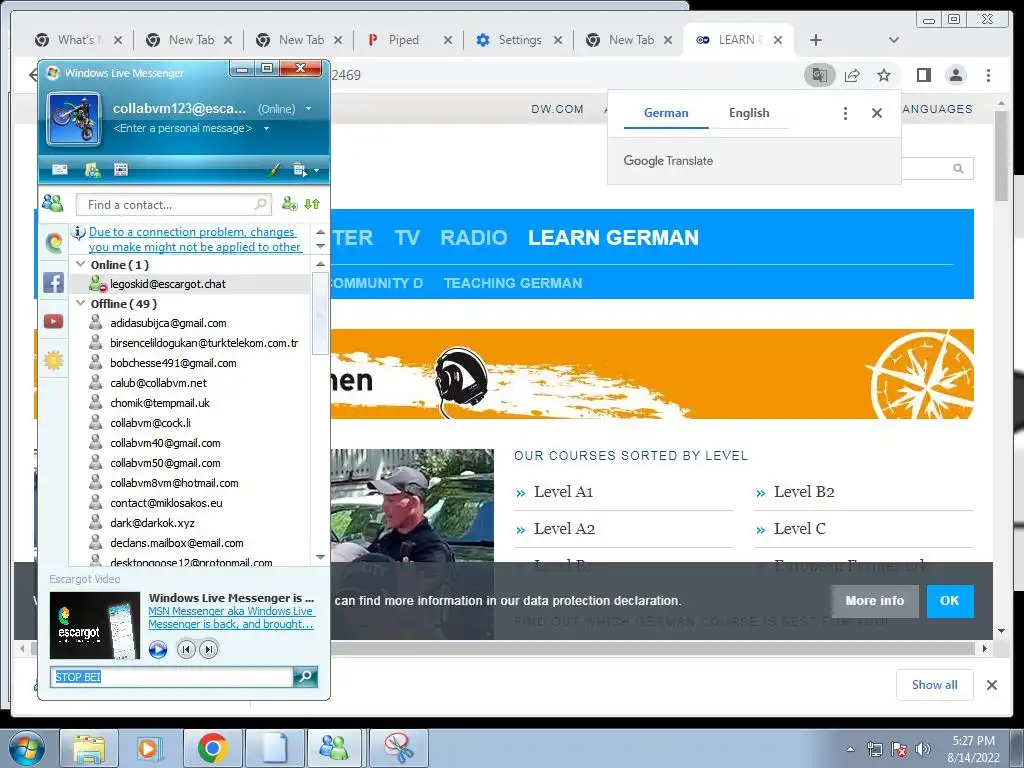
Task: Open the e-mail inbox icon in Messenger
Action: [x=60, y=170]
